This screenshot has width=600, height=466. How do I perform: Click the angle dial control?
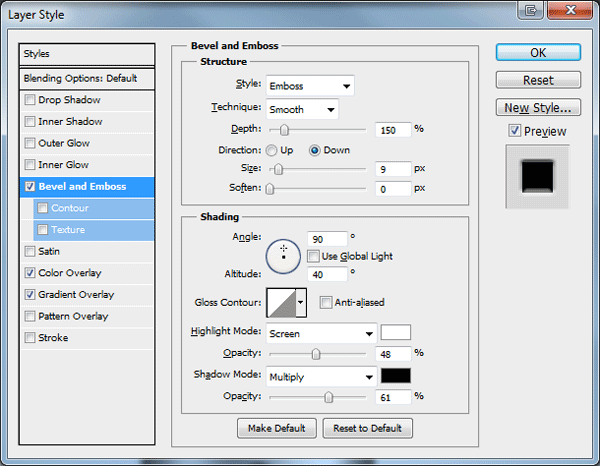pos(283,257)
